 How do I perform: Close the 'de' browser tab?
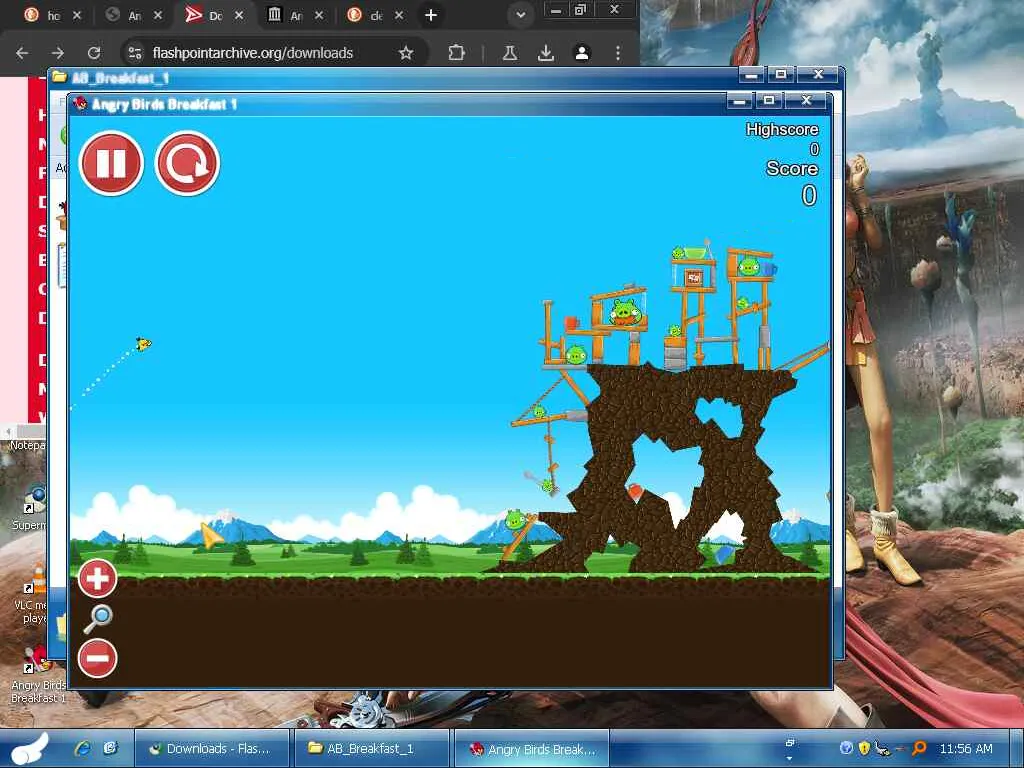coord(399,15)
